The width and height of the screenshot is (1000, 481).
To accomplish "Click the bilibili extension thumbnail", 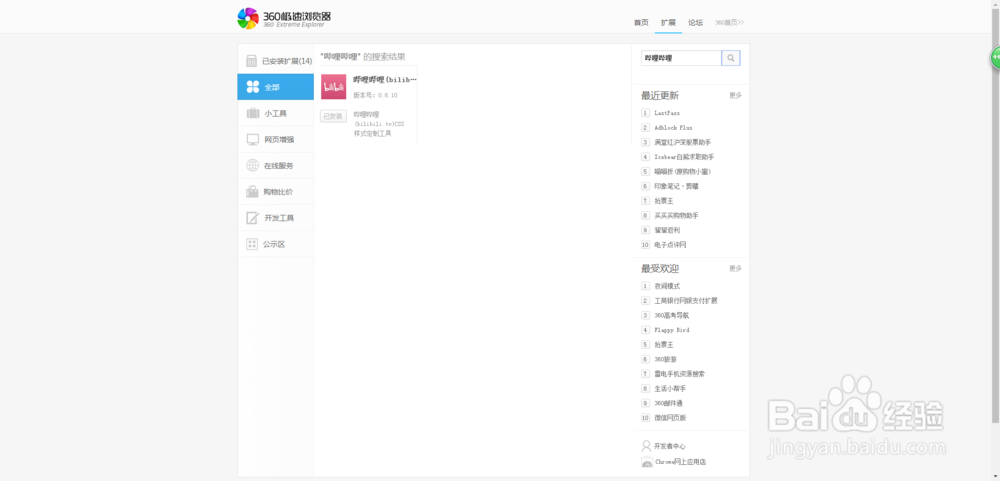I will tap(334, 87).
